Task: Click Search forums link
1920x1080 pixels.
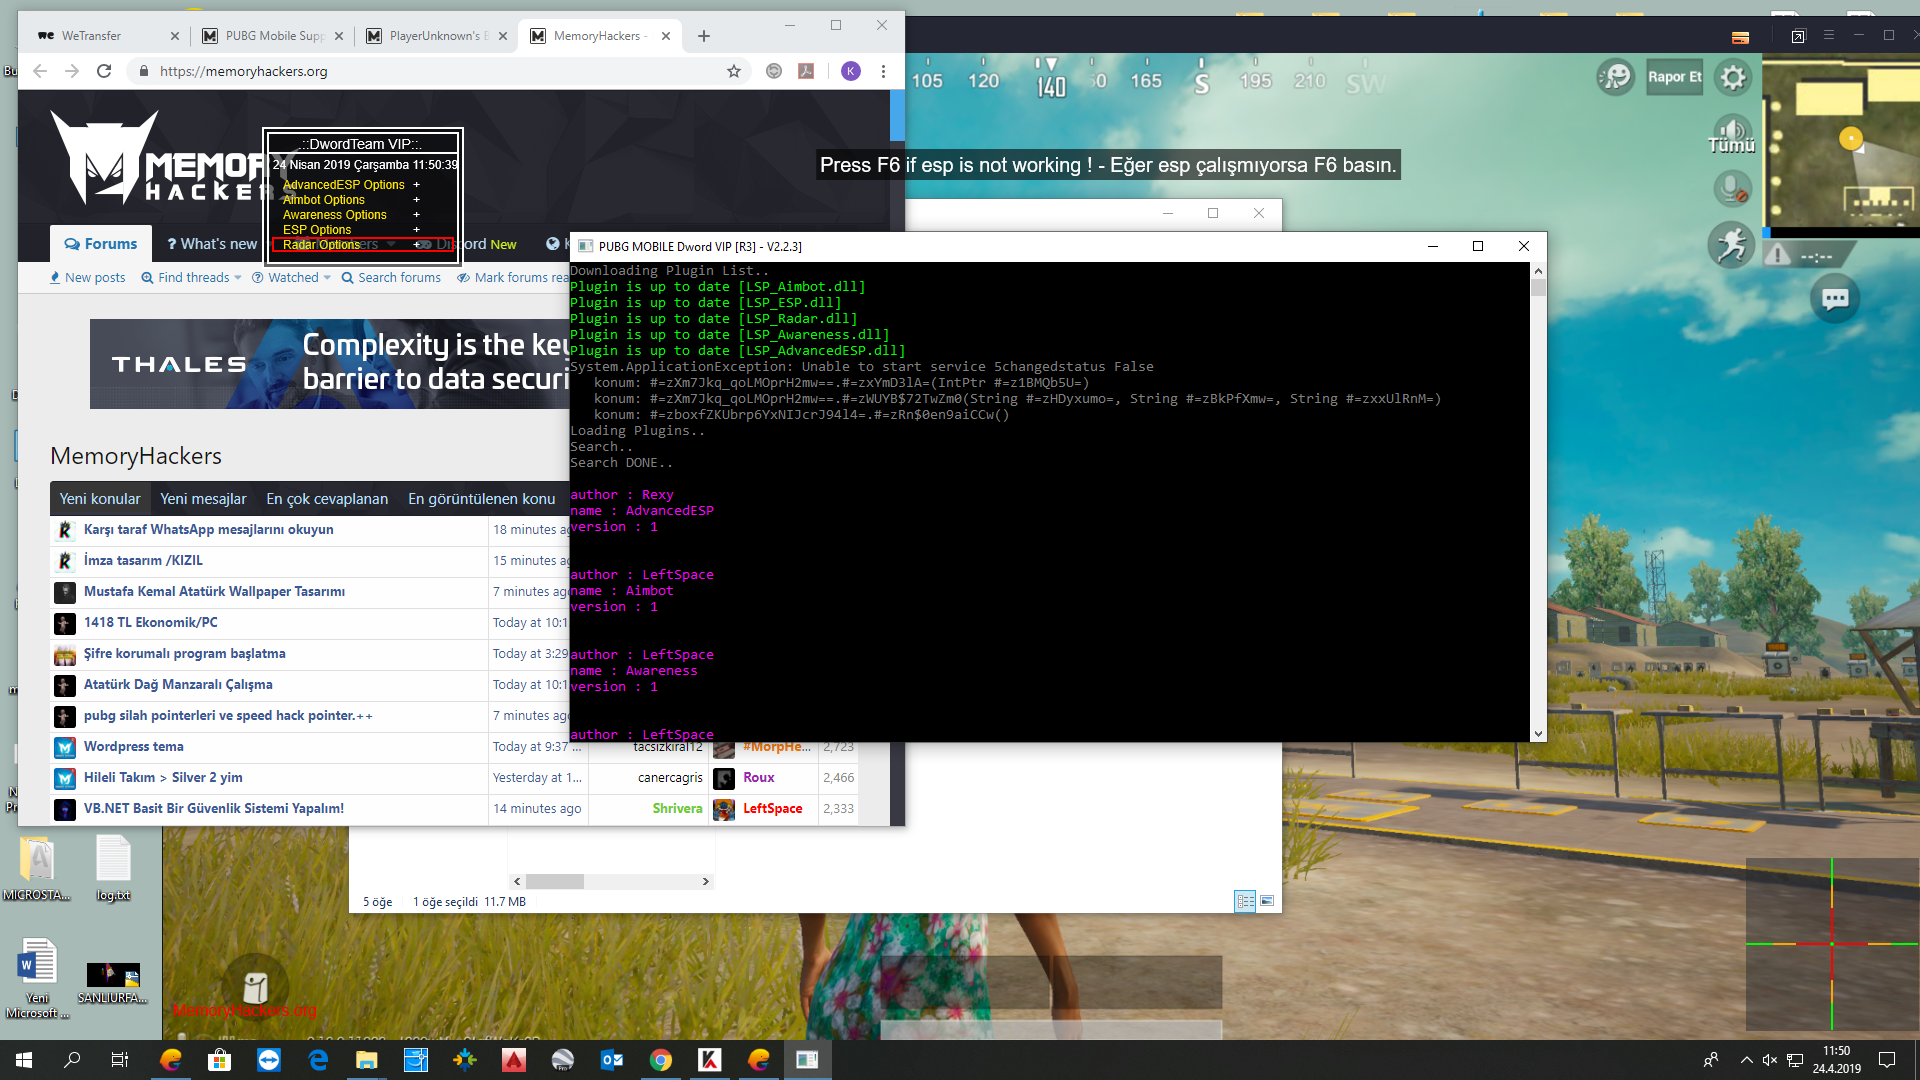Action: [x=391, y=278]
